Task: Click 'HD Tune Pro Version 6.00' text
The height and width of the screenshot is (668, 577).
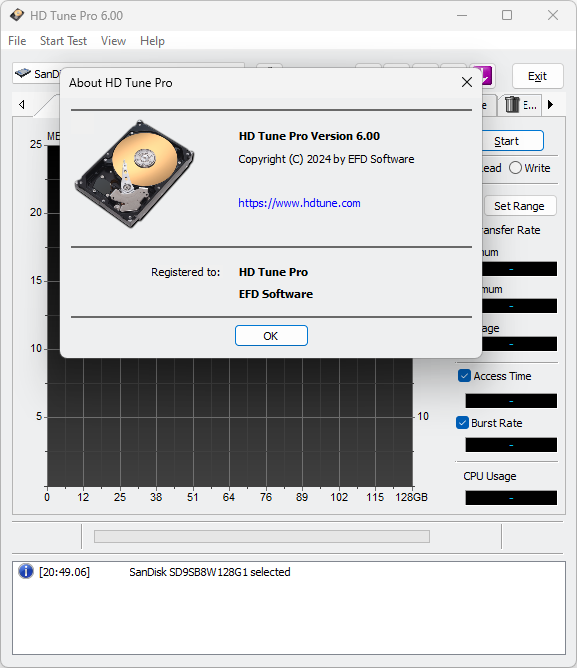Action: point(309,136)
